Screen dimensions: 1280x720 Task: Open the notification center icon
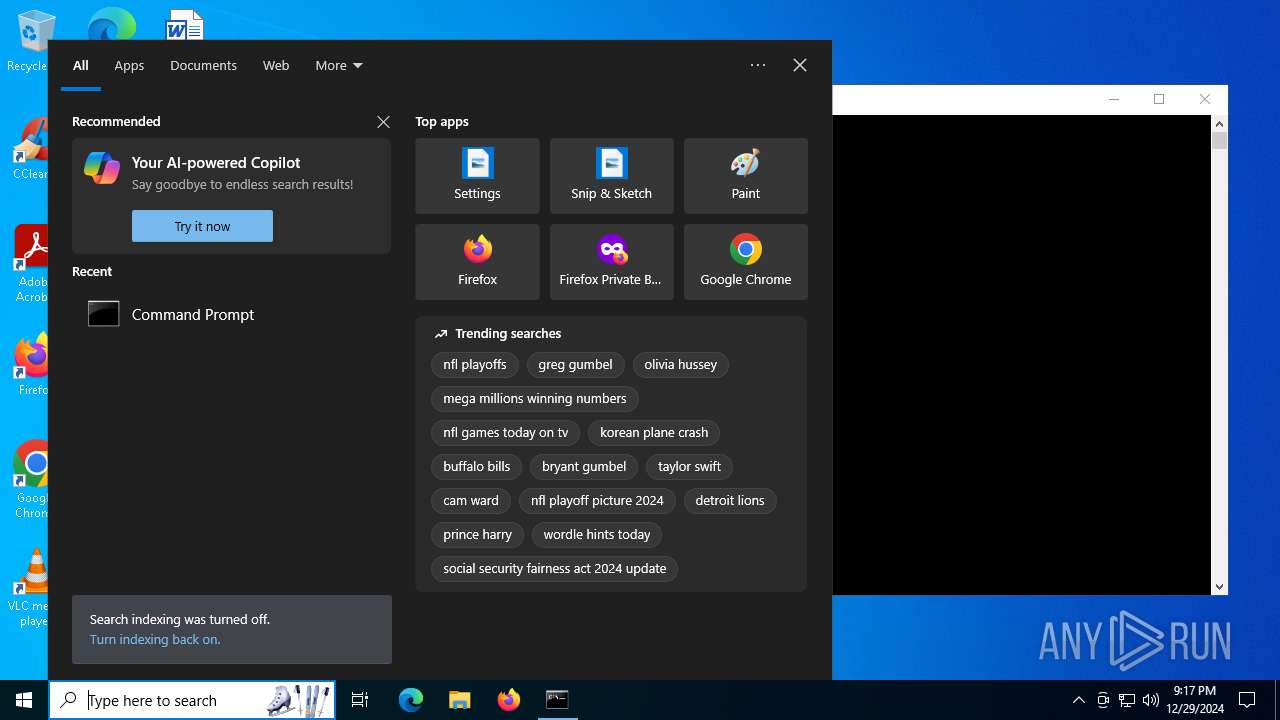click(x=1247, y=700)
